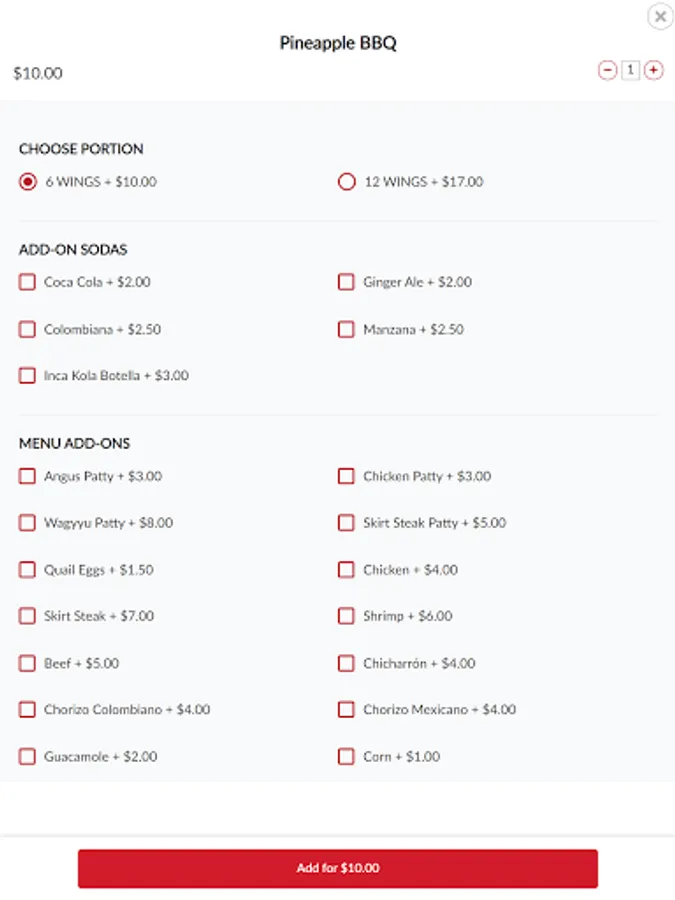Image resolution: width=675 pixels, height=900 pixels.
Task: Increase quantity with plus icon
Action: pyautogui.click(x=653, y=70)
